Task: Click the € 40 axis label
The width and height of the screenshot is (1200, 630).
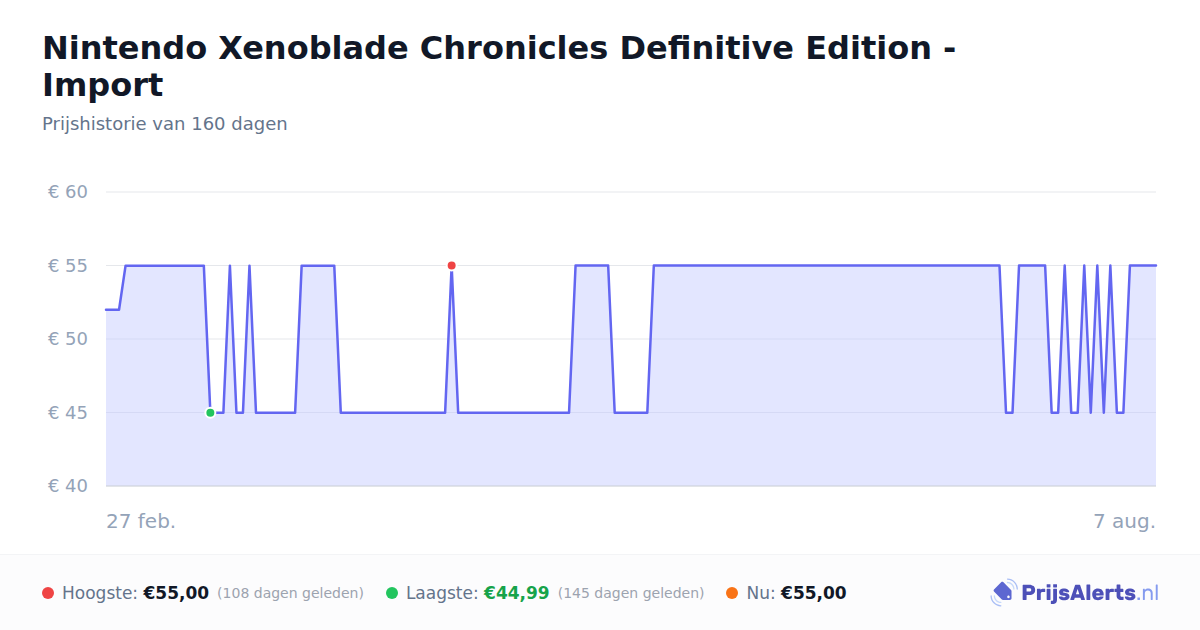Action: (x=68, y=486)
